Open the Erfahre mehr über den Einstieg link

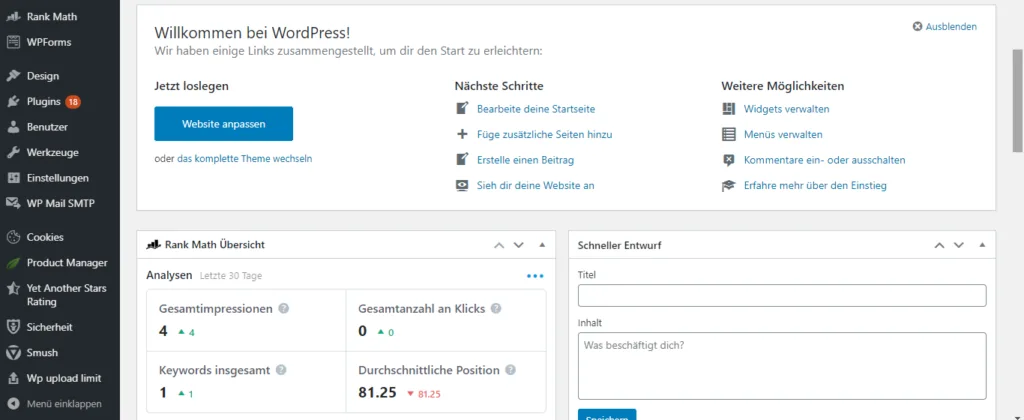coord(815,186)
